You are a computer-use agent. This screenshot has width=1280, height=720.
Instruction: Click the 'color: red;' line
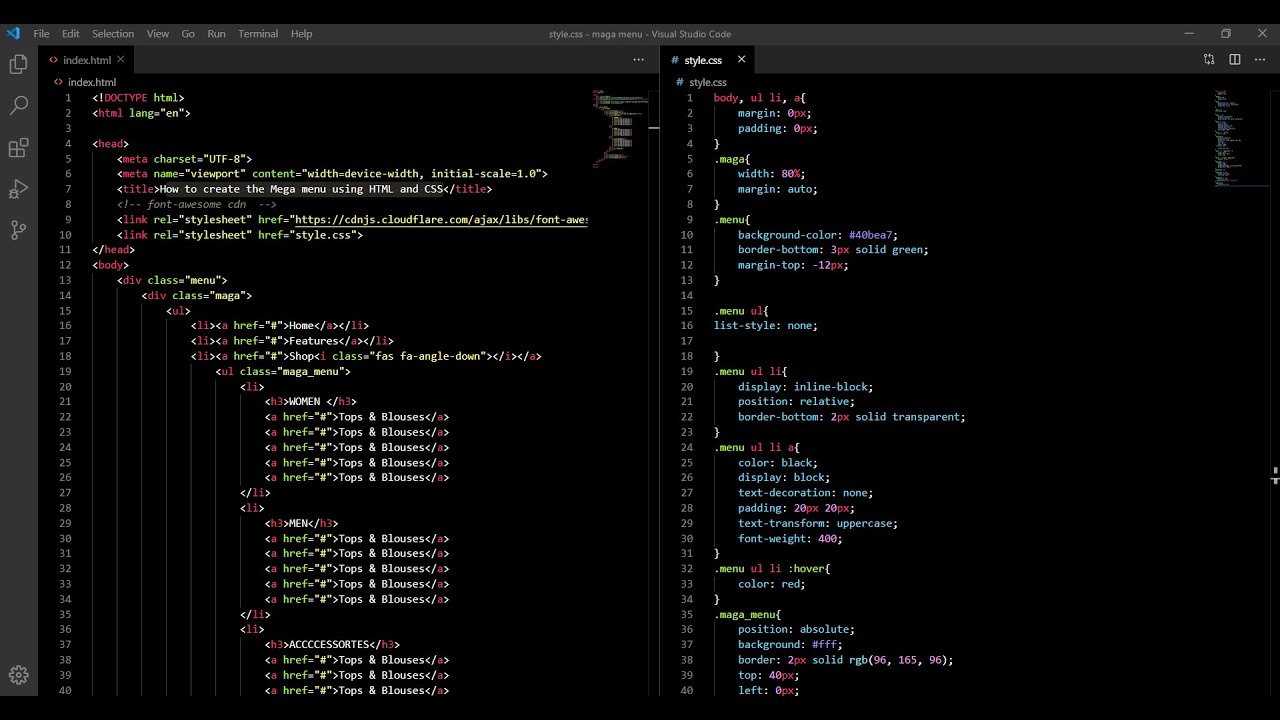[771, 584]
